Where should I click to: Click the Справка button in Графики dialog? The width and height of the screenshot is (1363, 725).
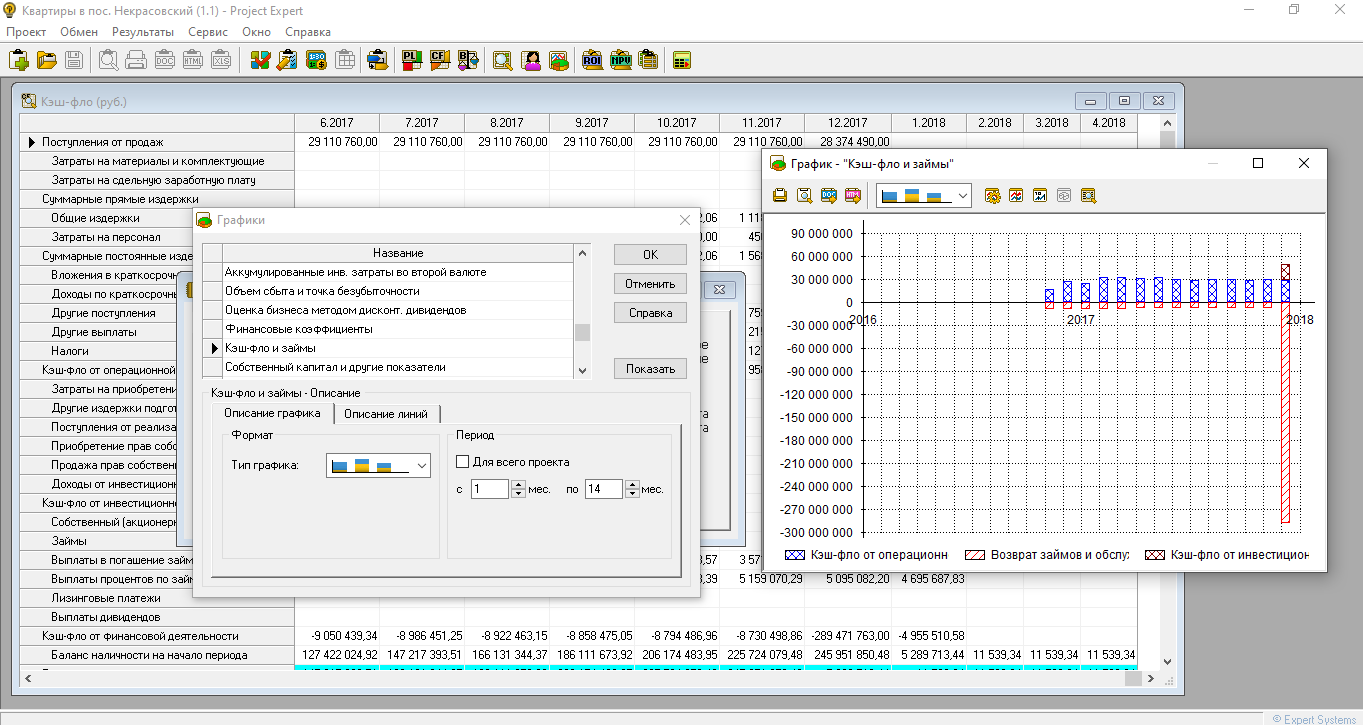point(650,312)
